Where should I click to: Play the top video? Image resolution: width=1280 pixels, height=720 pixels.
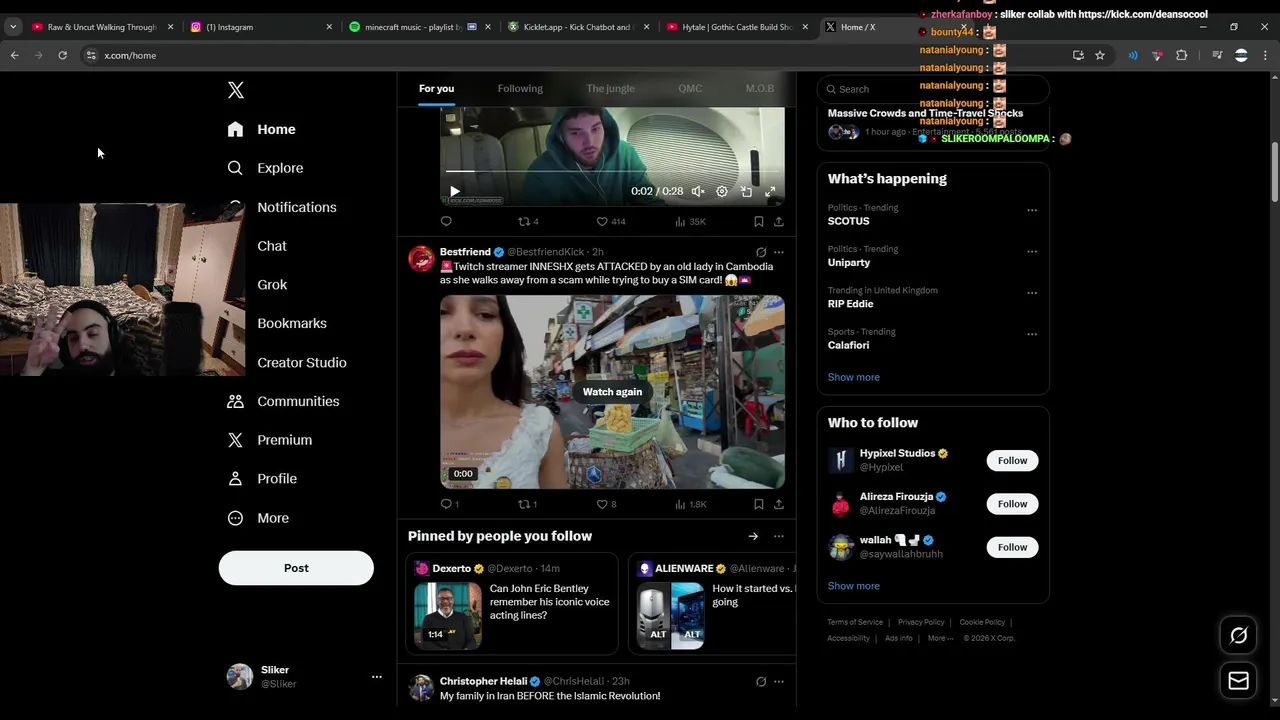455,191
